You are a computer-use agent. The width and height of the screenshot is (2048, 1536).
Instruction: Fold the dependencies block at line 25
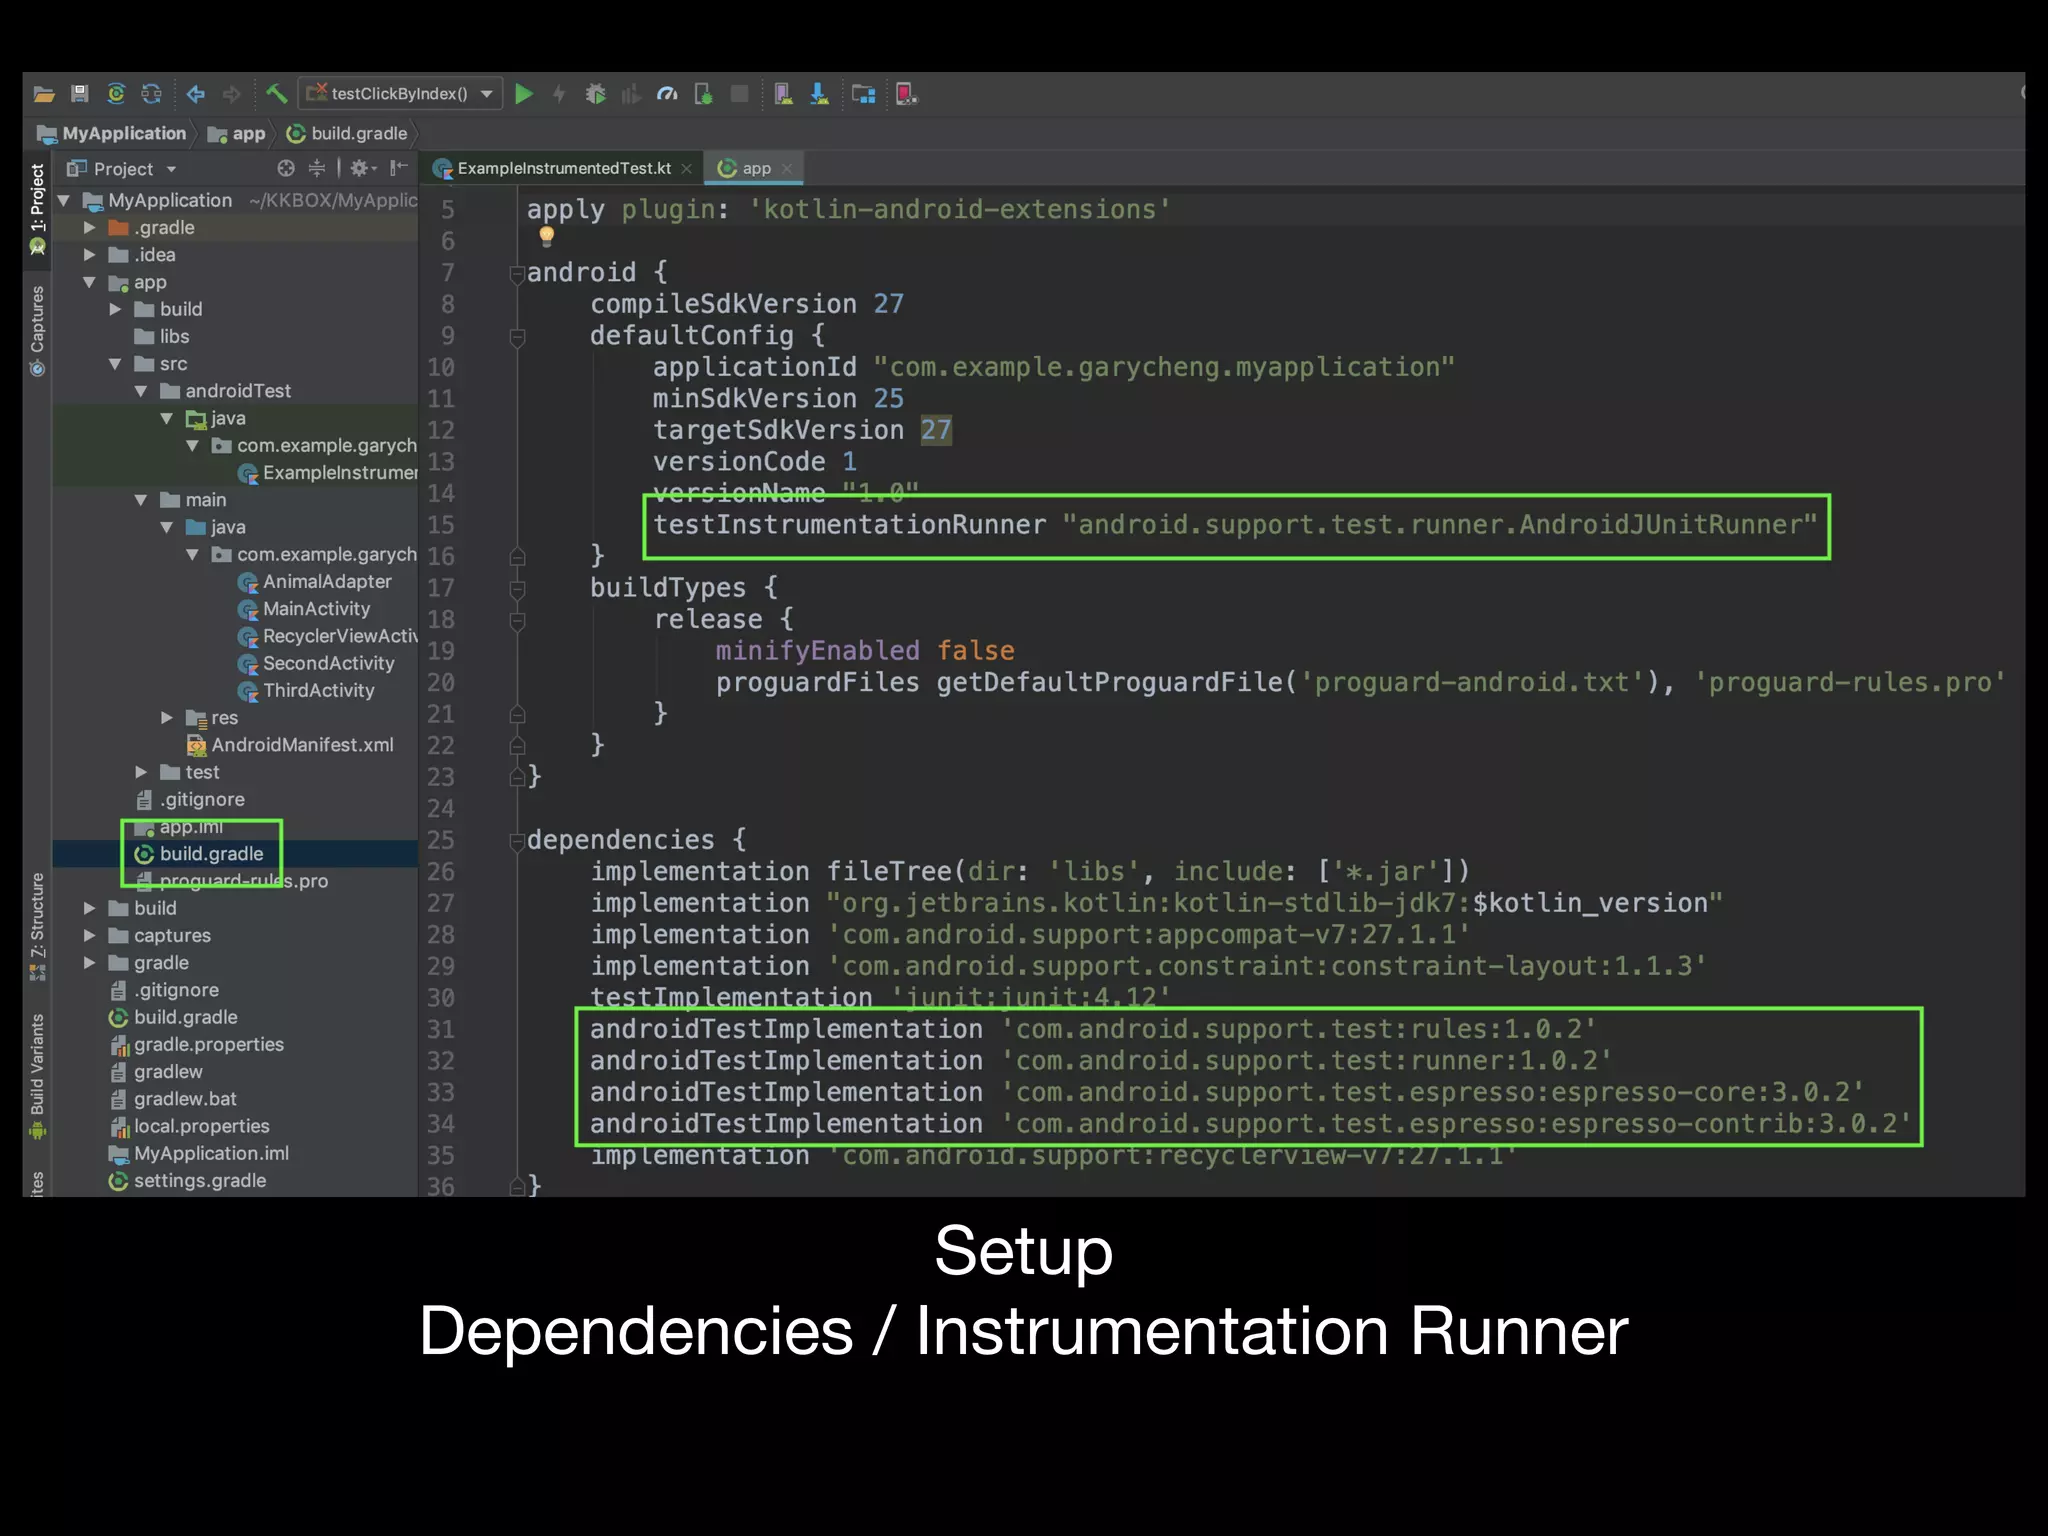point(517,841)
